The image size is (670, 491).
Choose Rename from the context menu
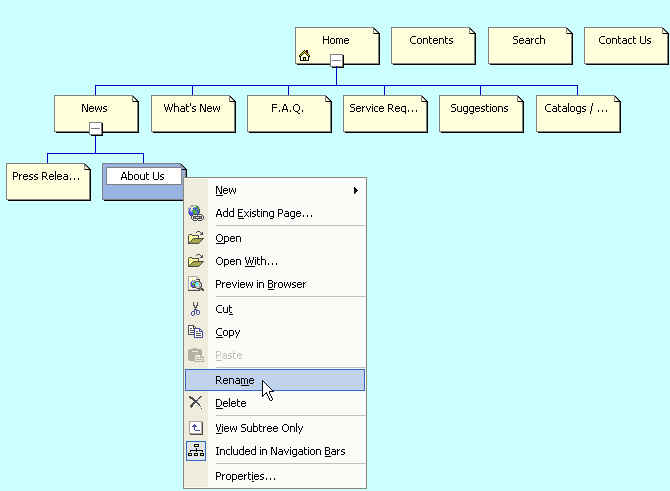[235, 380]
